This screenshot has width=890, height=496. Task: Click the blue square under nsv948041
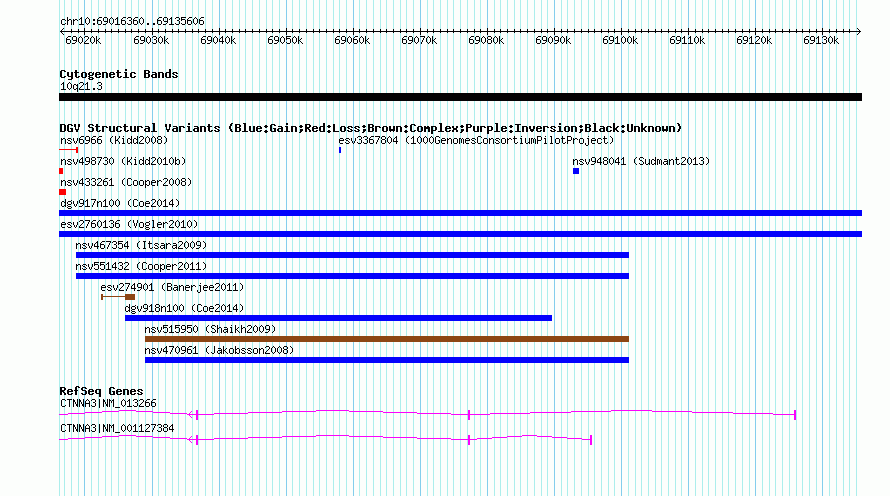(x=576, y=171)
